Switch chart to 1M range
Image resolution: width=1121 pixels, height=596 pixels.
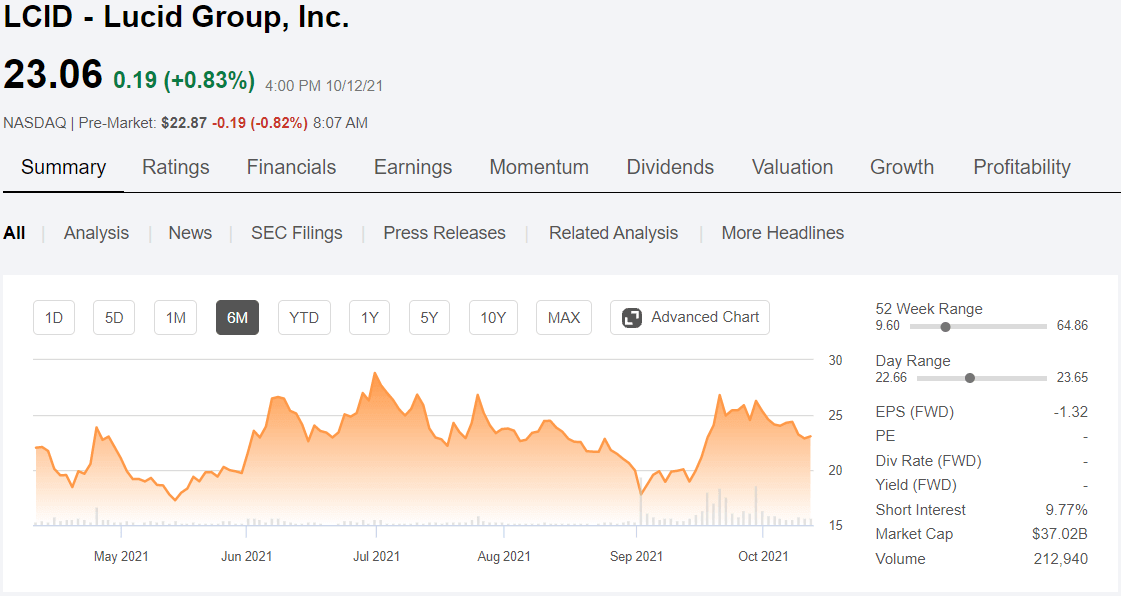point(175,317)
